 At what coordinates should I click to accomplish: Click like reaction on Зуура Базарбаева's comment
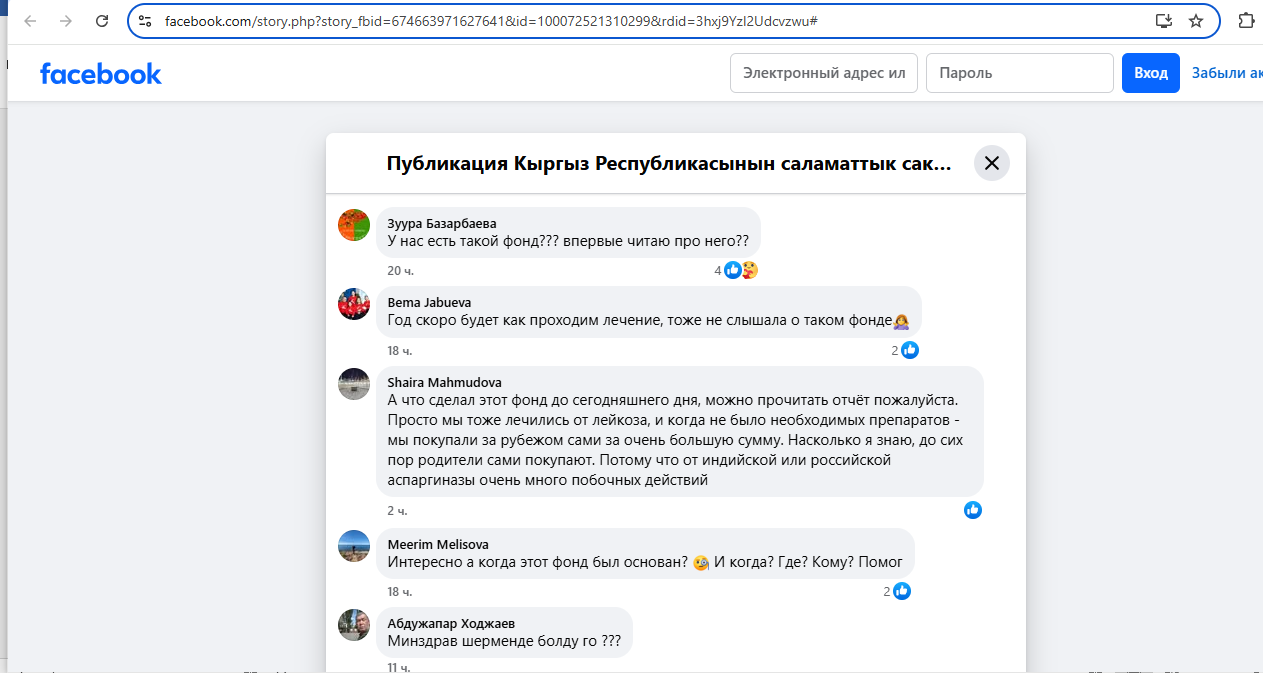(733, 270)
